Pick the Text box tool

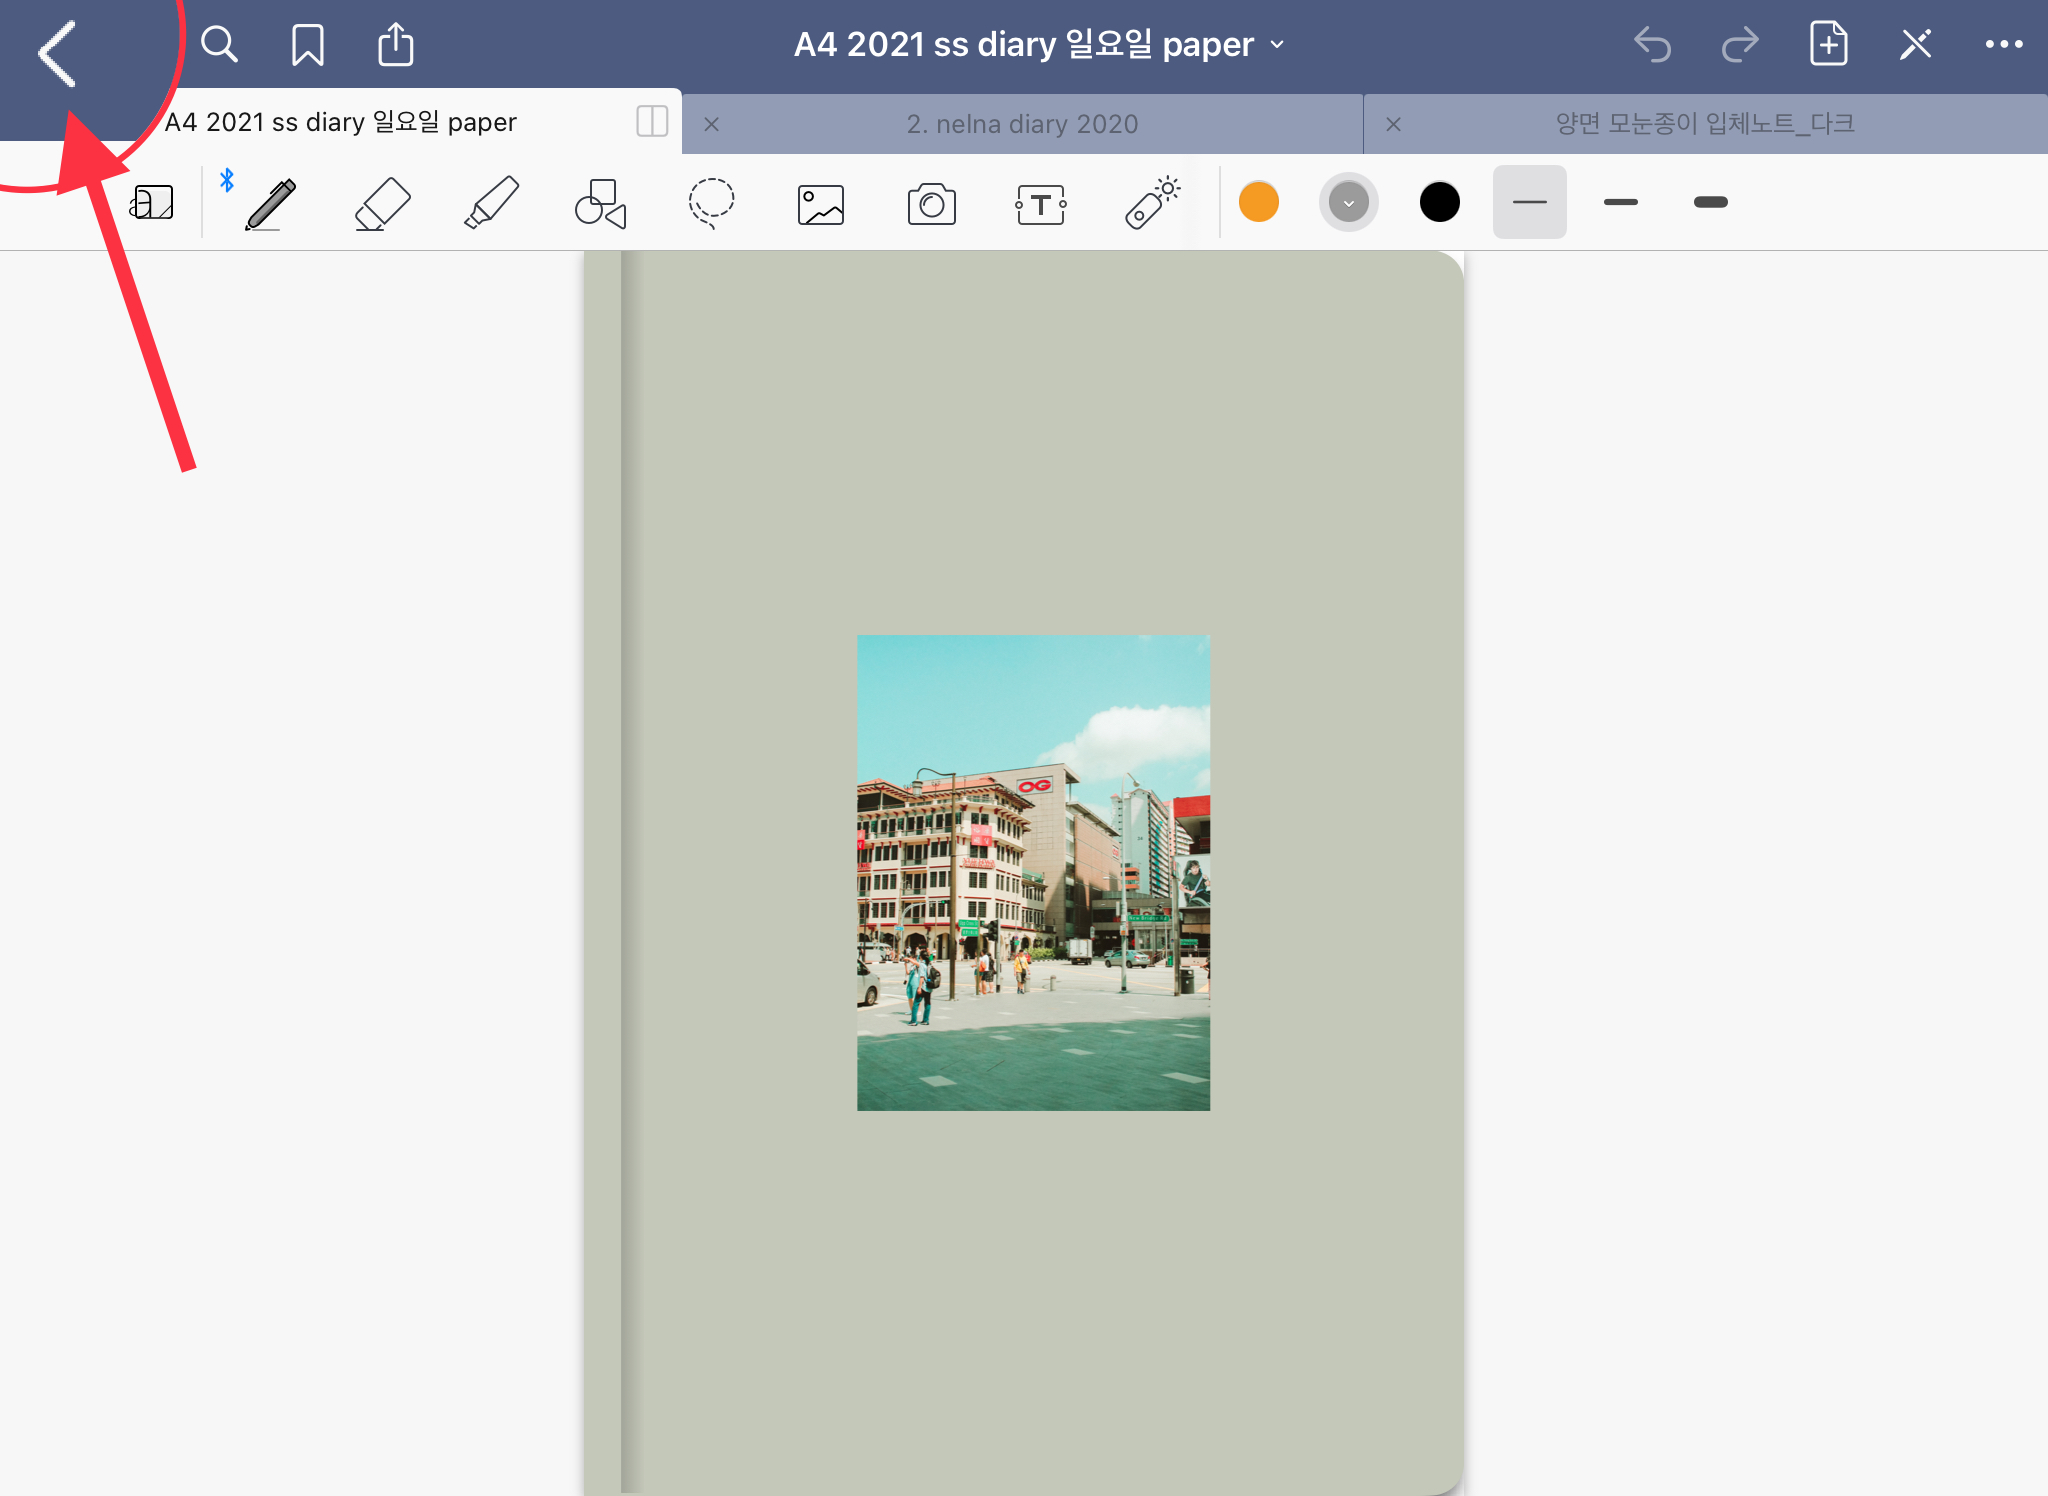1040,204
